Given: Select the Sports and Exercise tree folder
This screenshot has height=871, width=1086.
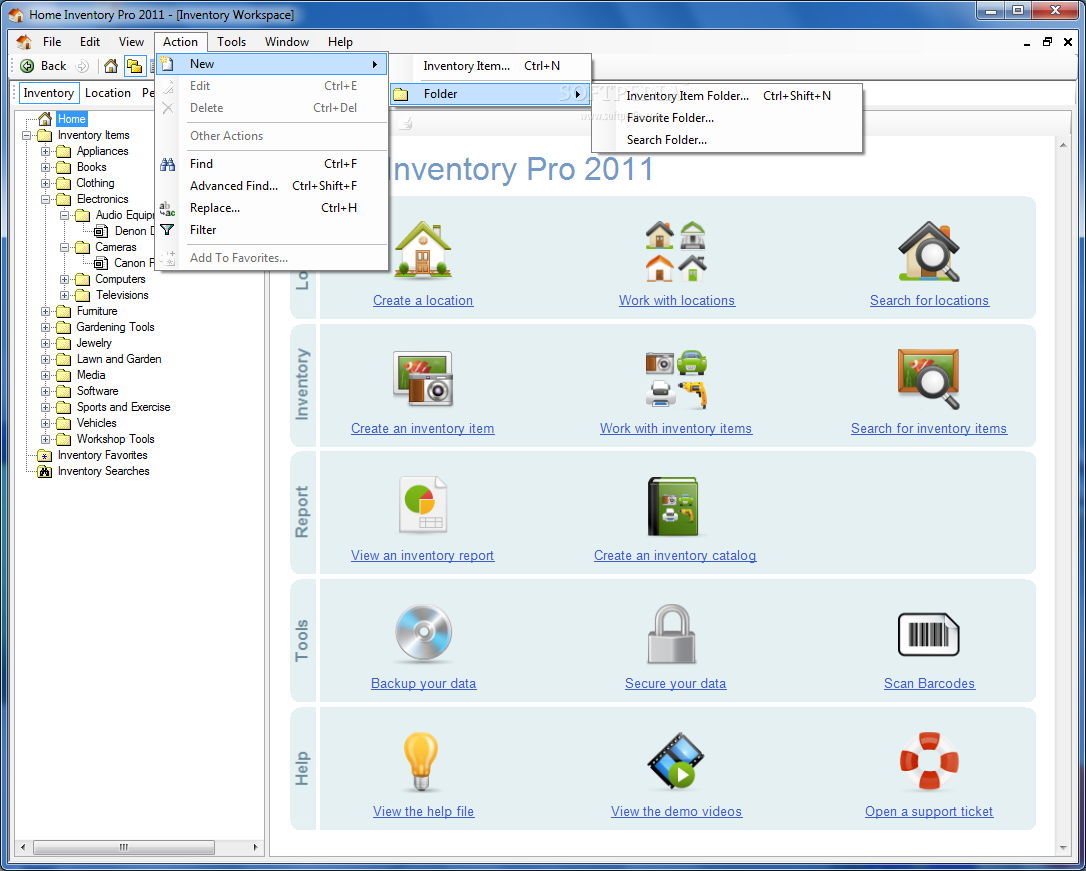Looking at the screenshot, I should click(123, 407).
